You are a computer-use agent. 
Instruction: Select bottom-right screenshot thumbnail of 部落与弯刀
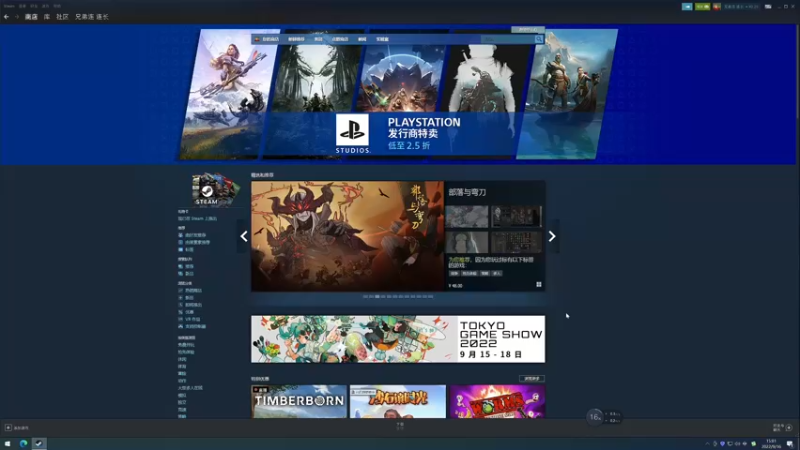[516, 242]
